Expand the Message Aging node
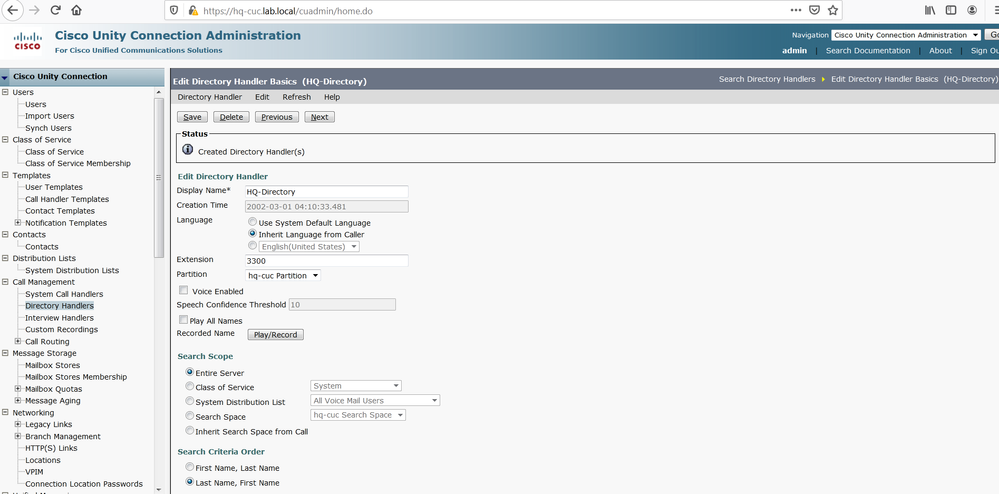 pos(18,400)
